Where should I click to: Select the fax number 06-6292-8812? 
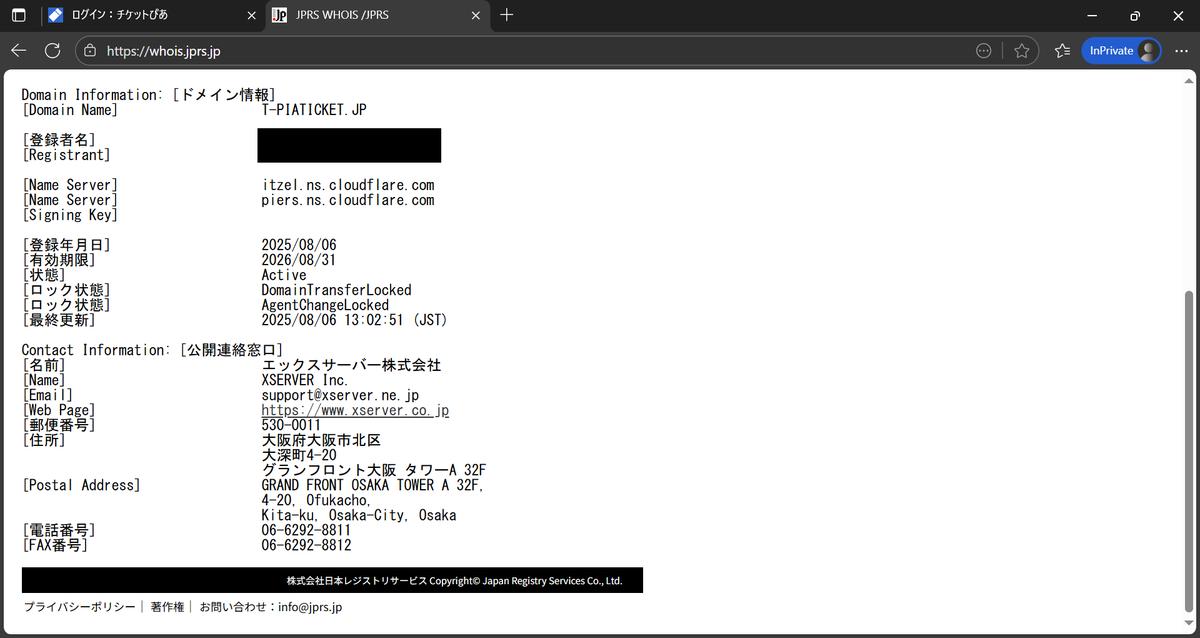(306, 545)
